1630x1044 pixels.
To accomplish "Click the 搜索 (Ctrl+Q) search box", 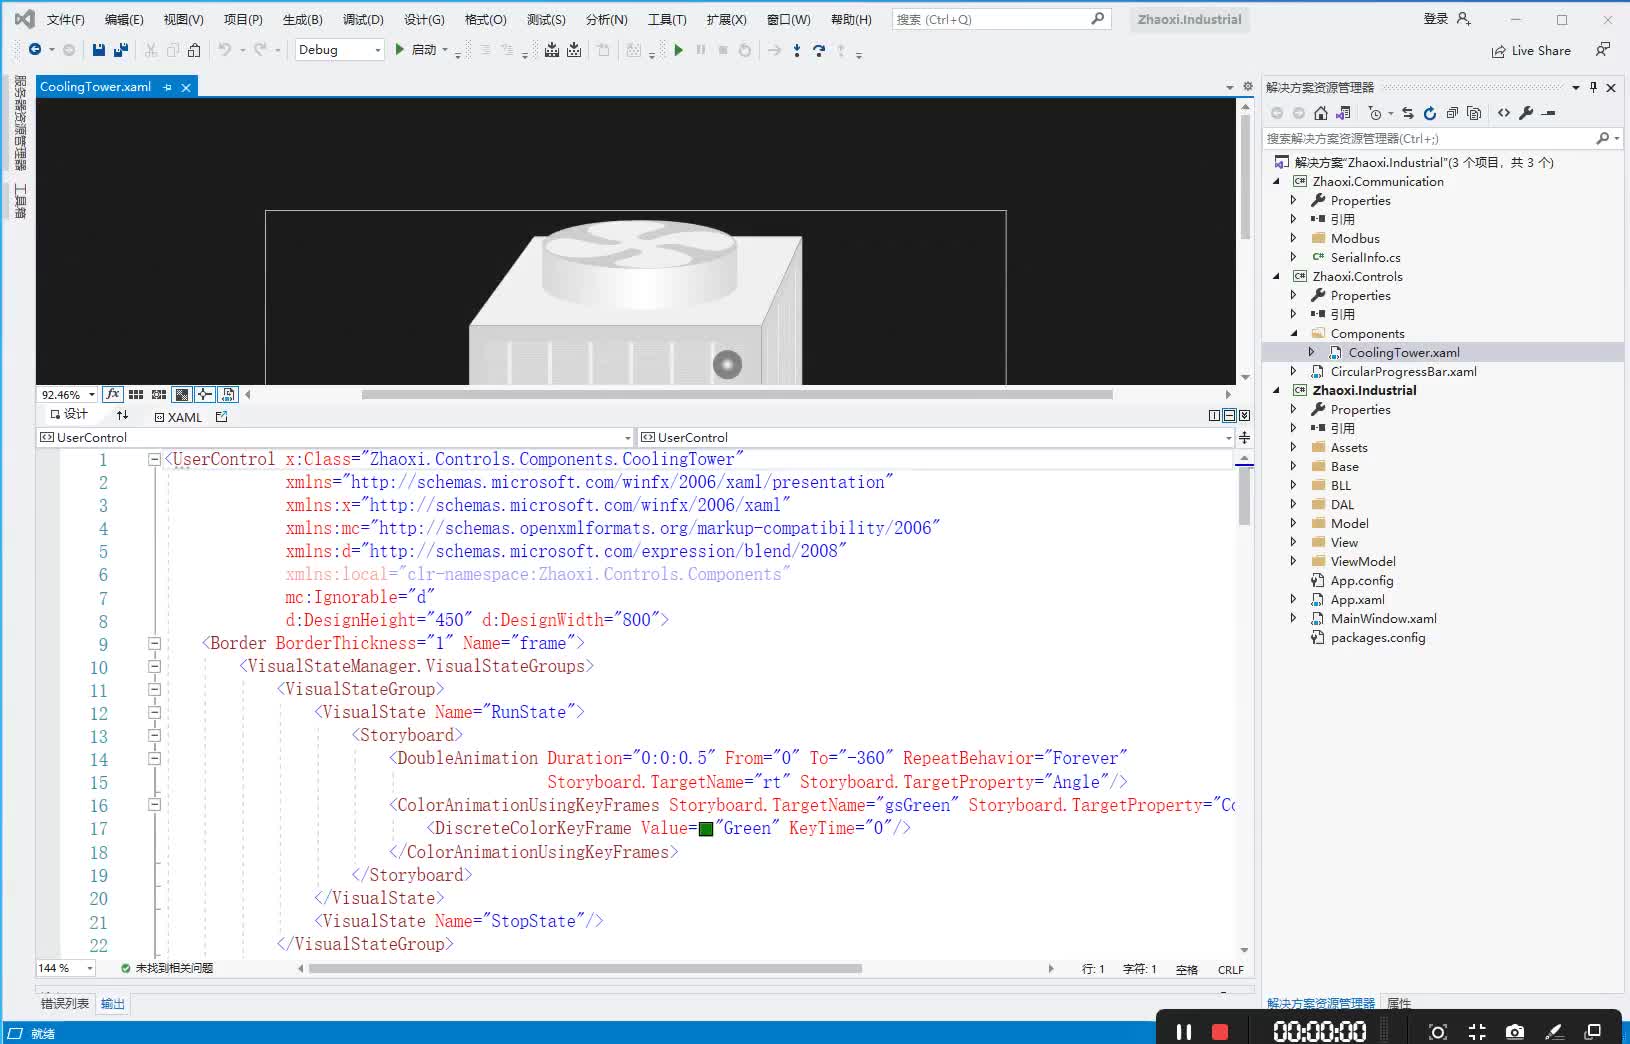I will point(1000,19).
